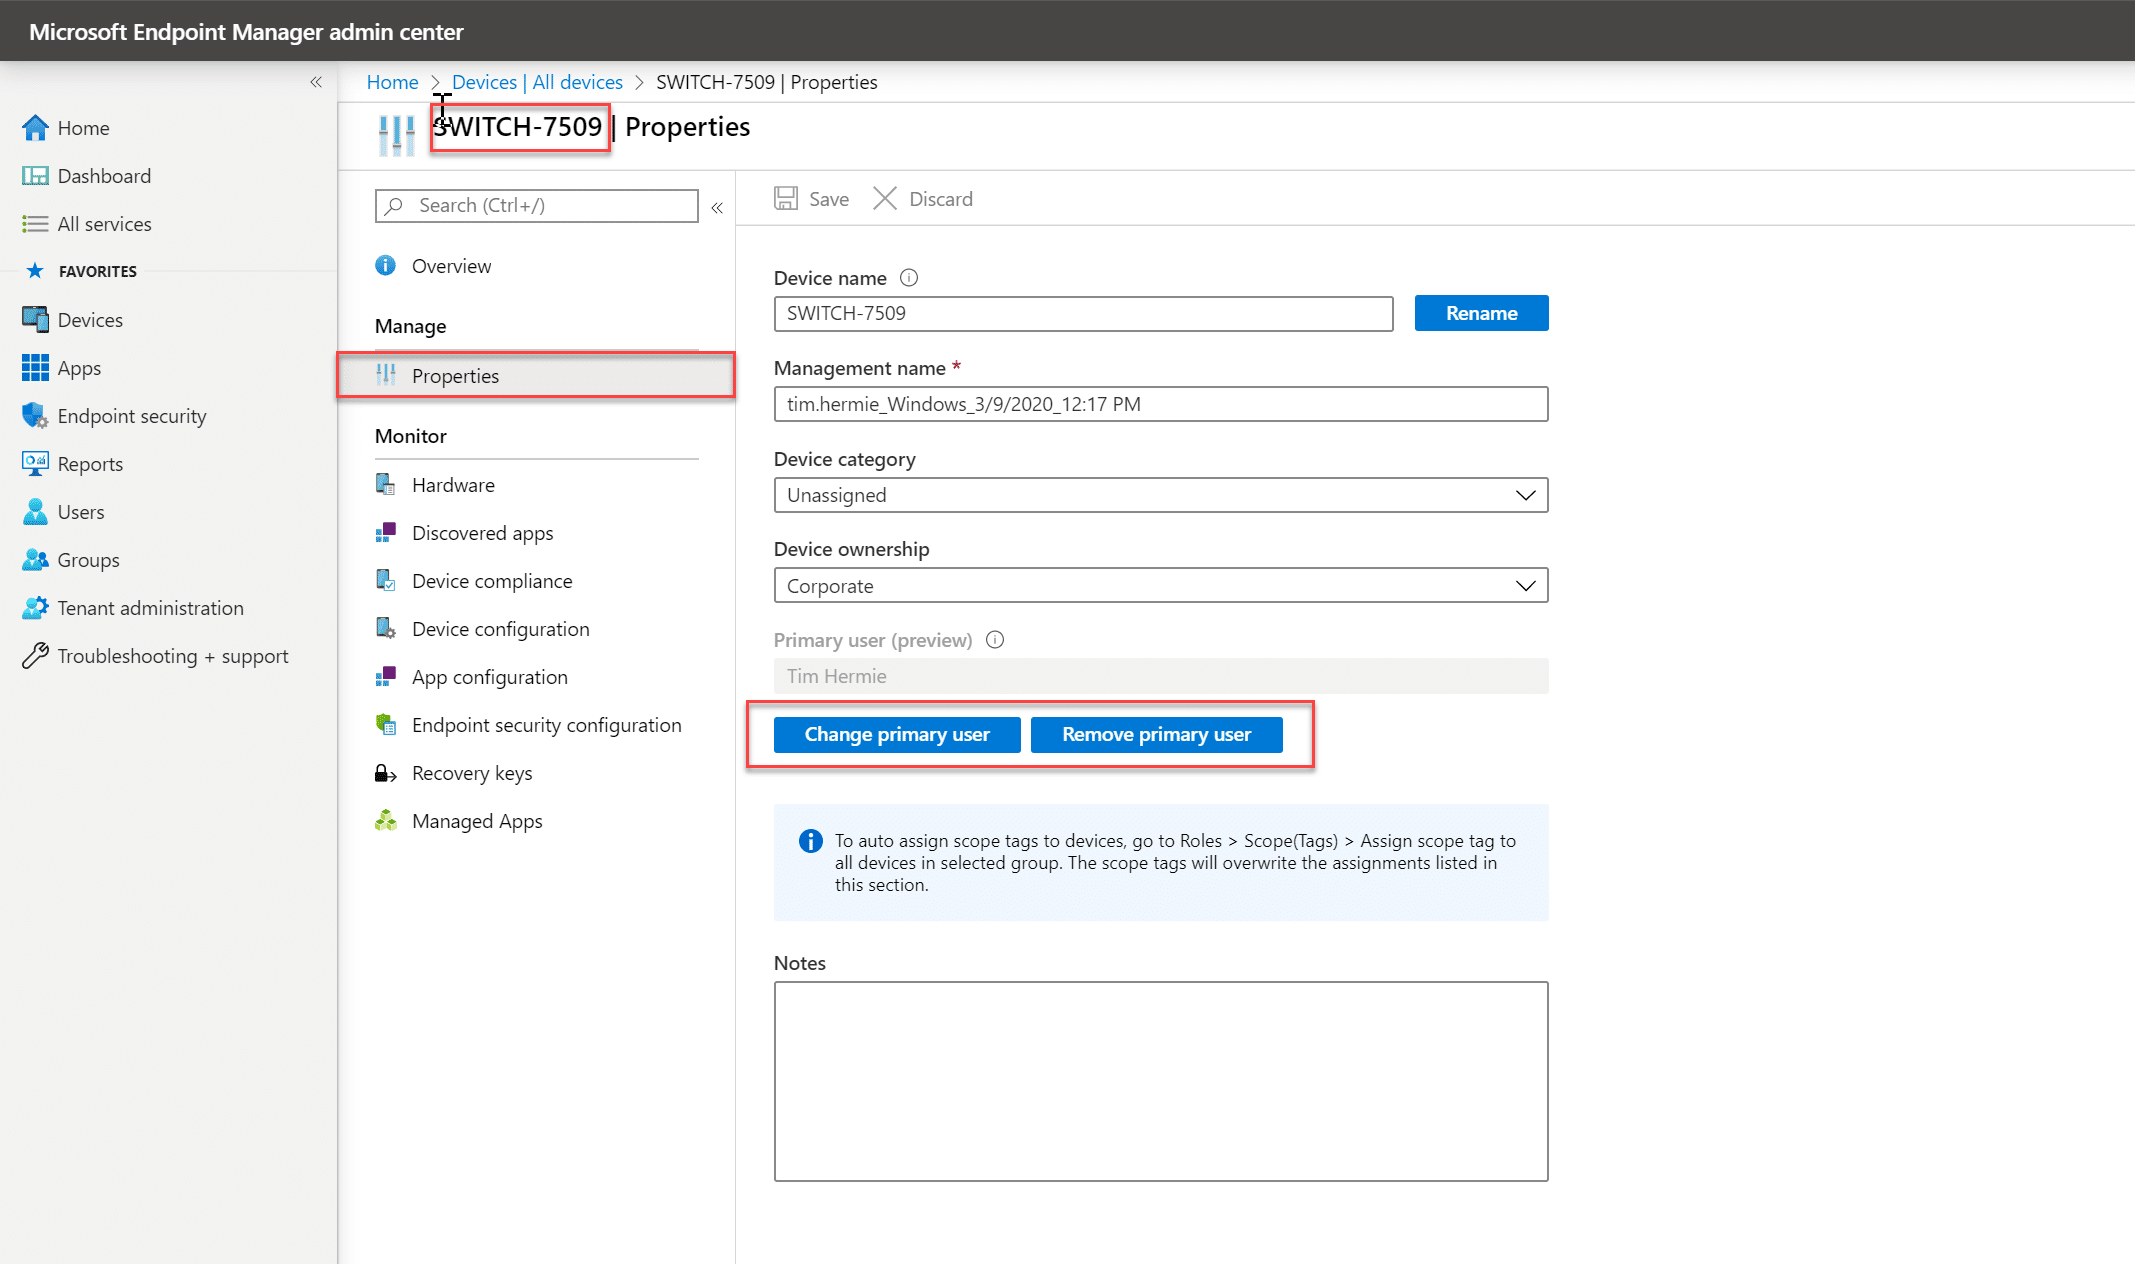
Task: Click Devices | All devices breadcrumb link
Action: 537,82
